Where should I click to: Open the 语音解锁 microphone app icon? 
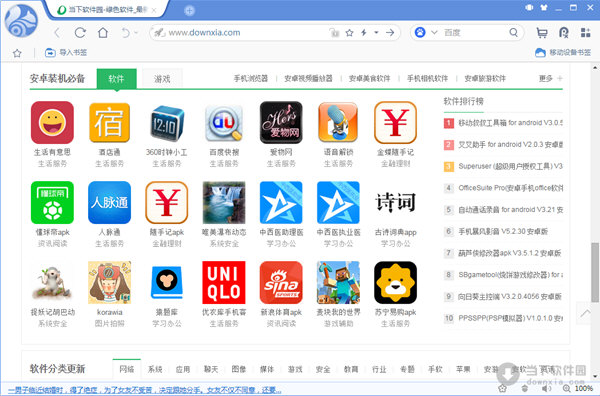point(338,122)
